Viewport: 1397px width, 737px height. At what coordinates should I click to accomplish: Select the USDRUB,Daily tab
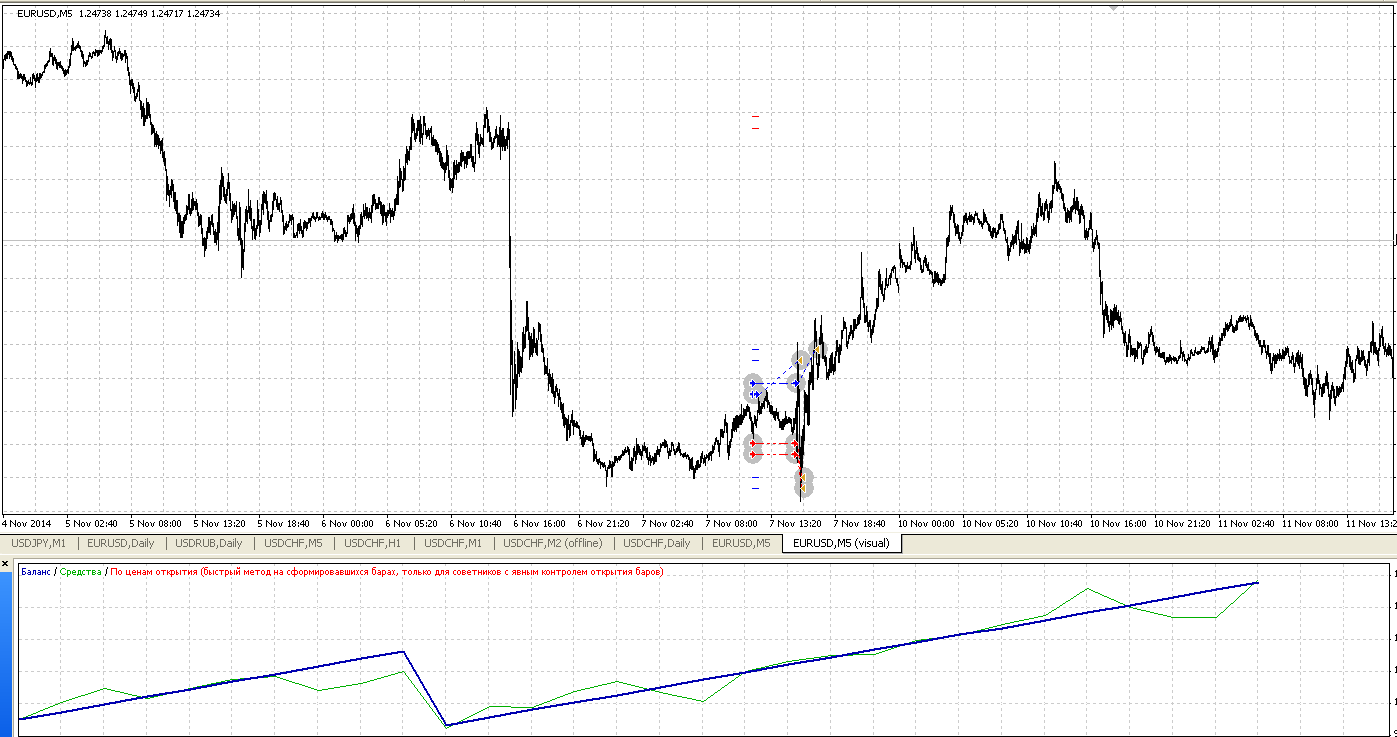pos(208,543)
